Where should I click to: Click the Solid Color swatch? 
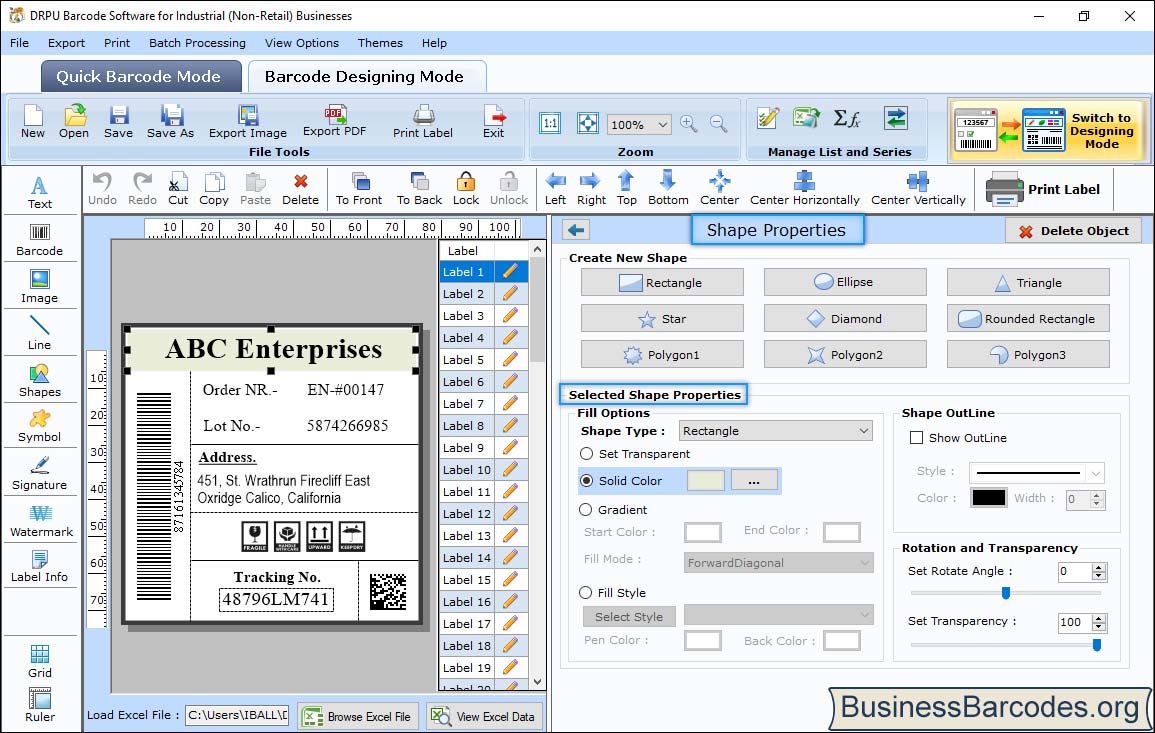coord(706,480)
